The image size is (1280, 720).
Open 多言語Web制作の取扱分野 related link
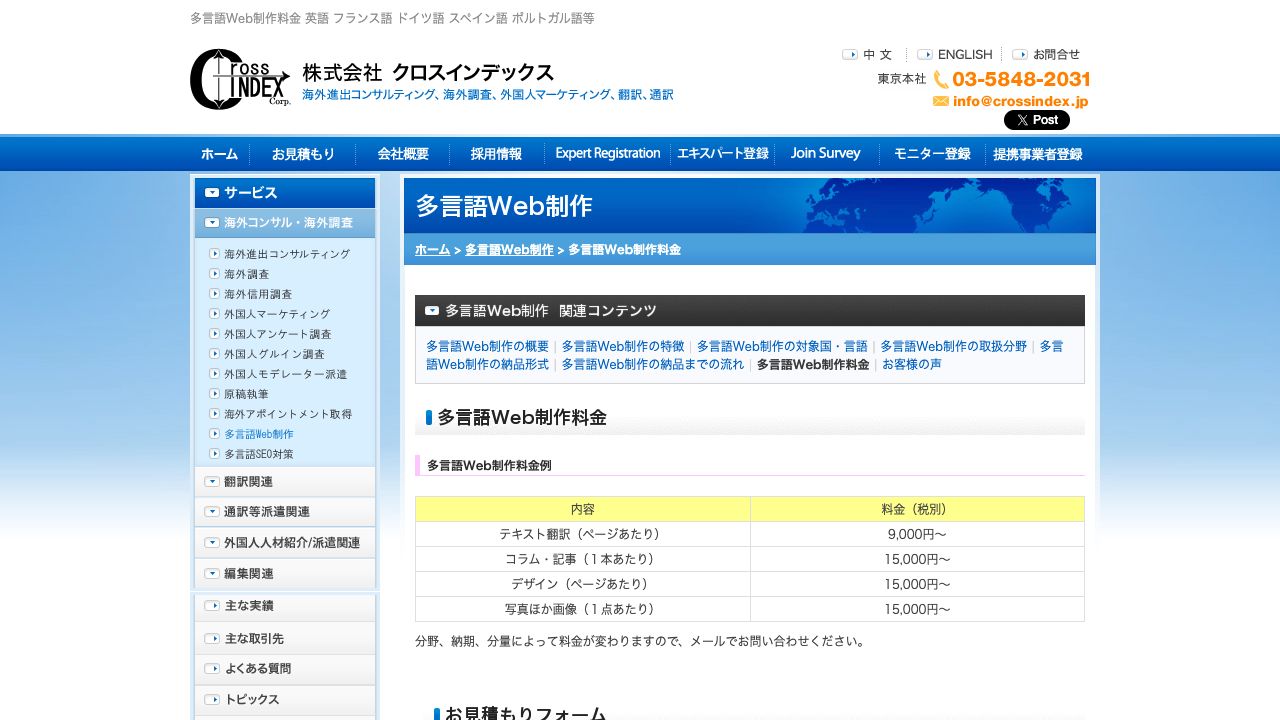click(x=953, y=346)
